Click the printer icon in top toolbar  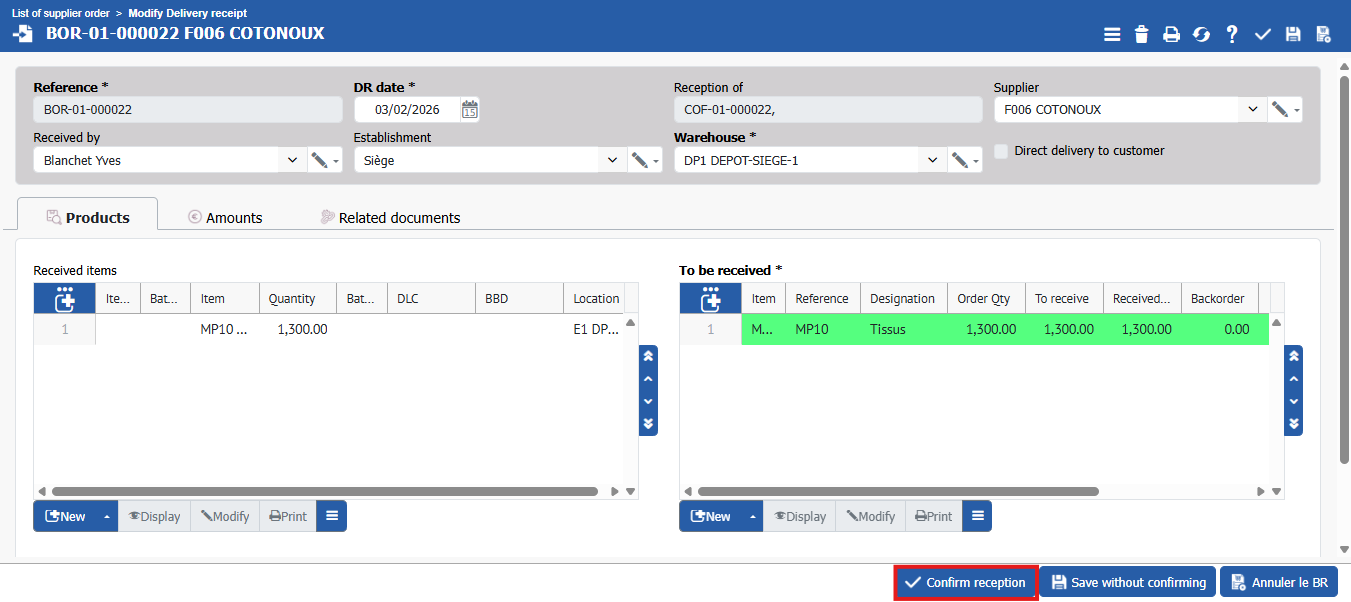click(x=1171, y=35)
